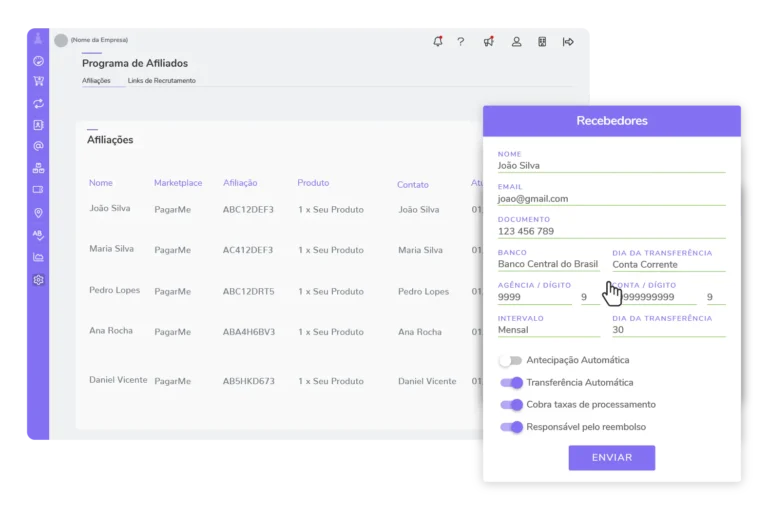The image size is (768, 510).
Task: Open the notifications bell icon
Action: tap(438, 42)
